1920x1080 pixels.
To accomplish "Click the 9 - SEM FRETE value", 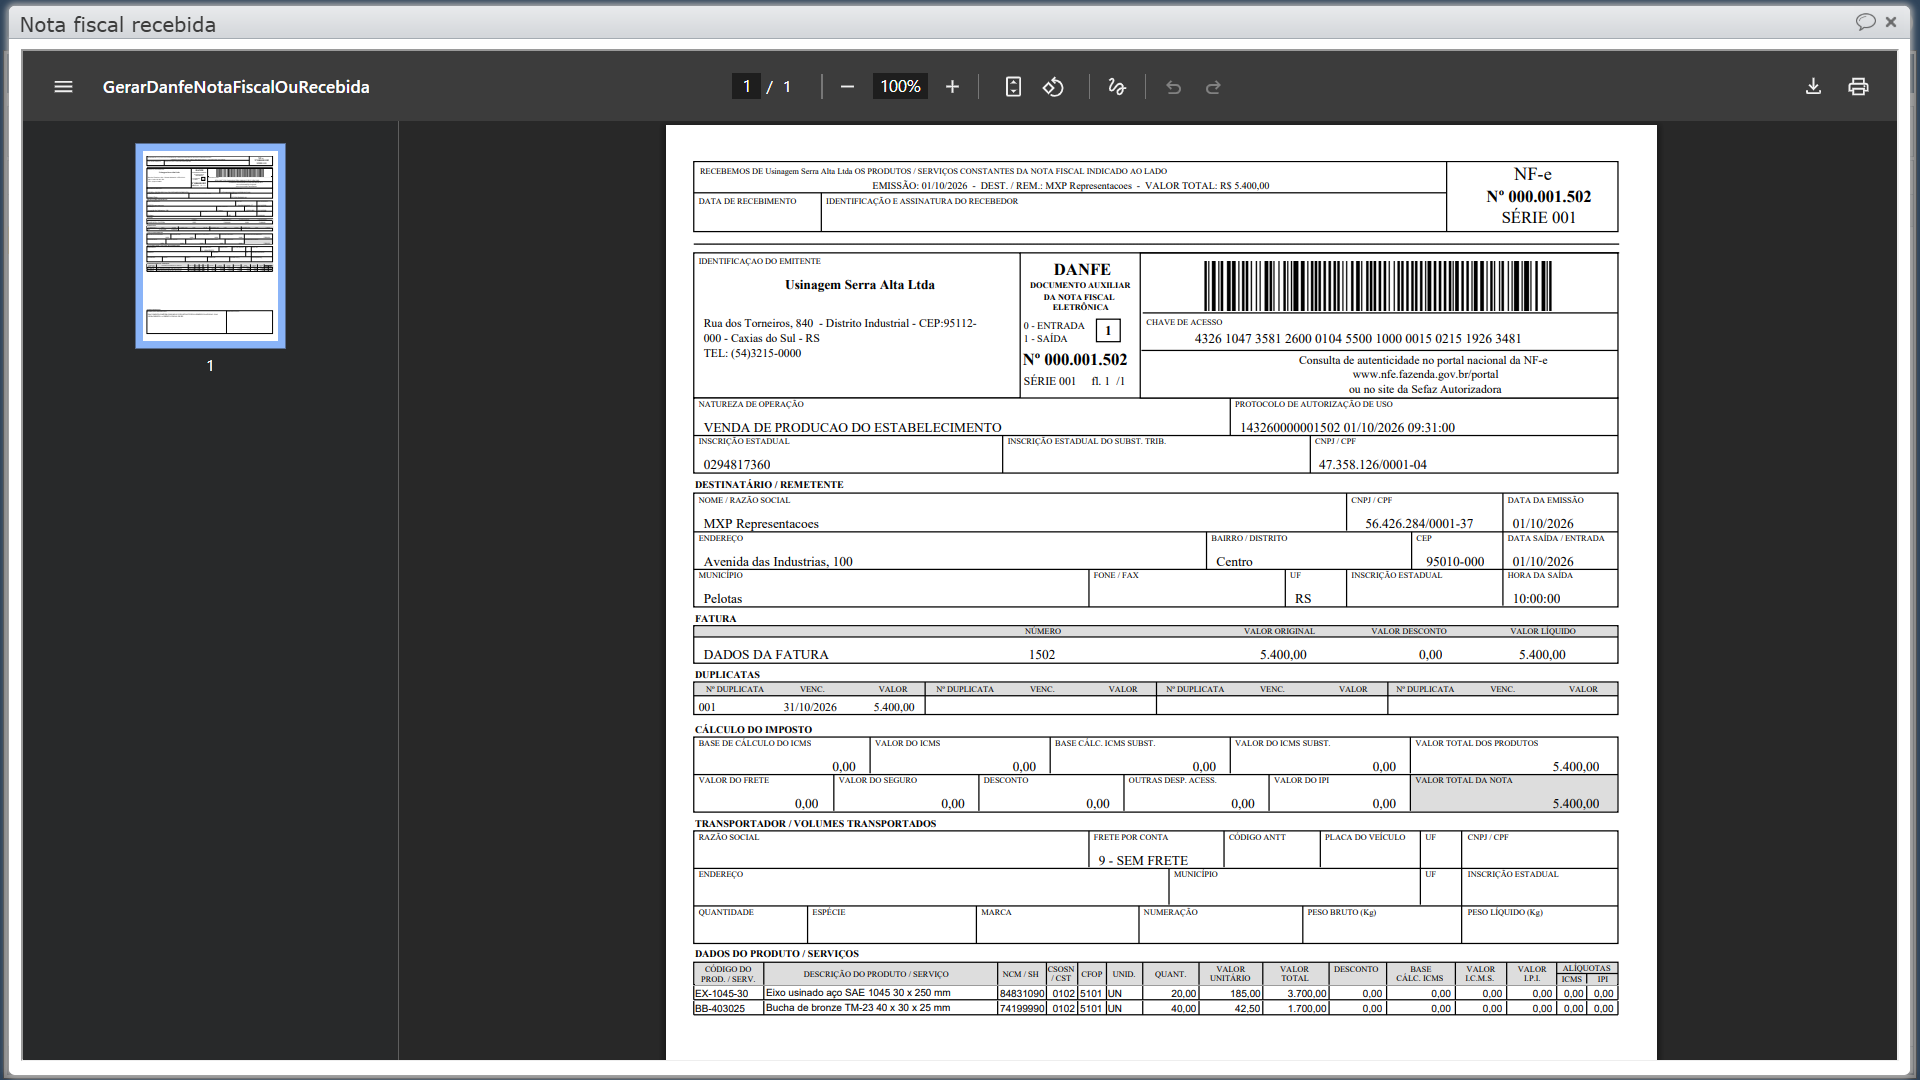I will pos(1143,861).
